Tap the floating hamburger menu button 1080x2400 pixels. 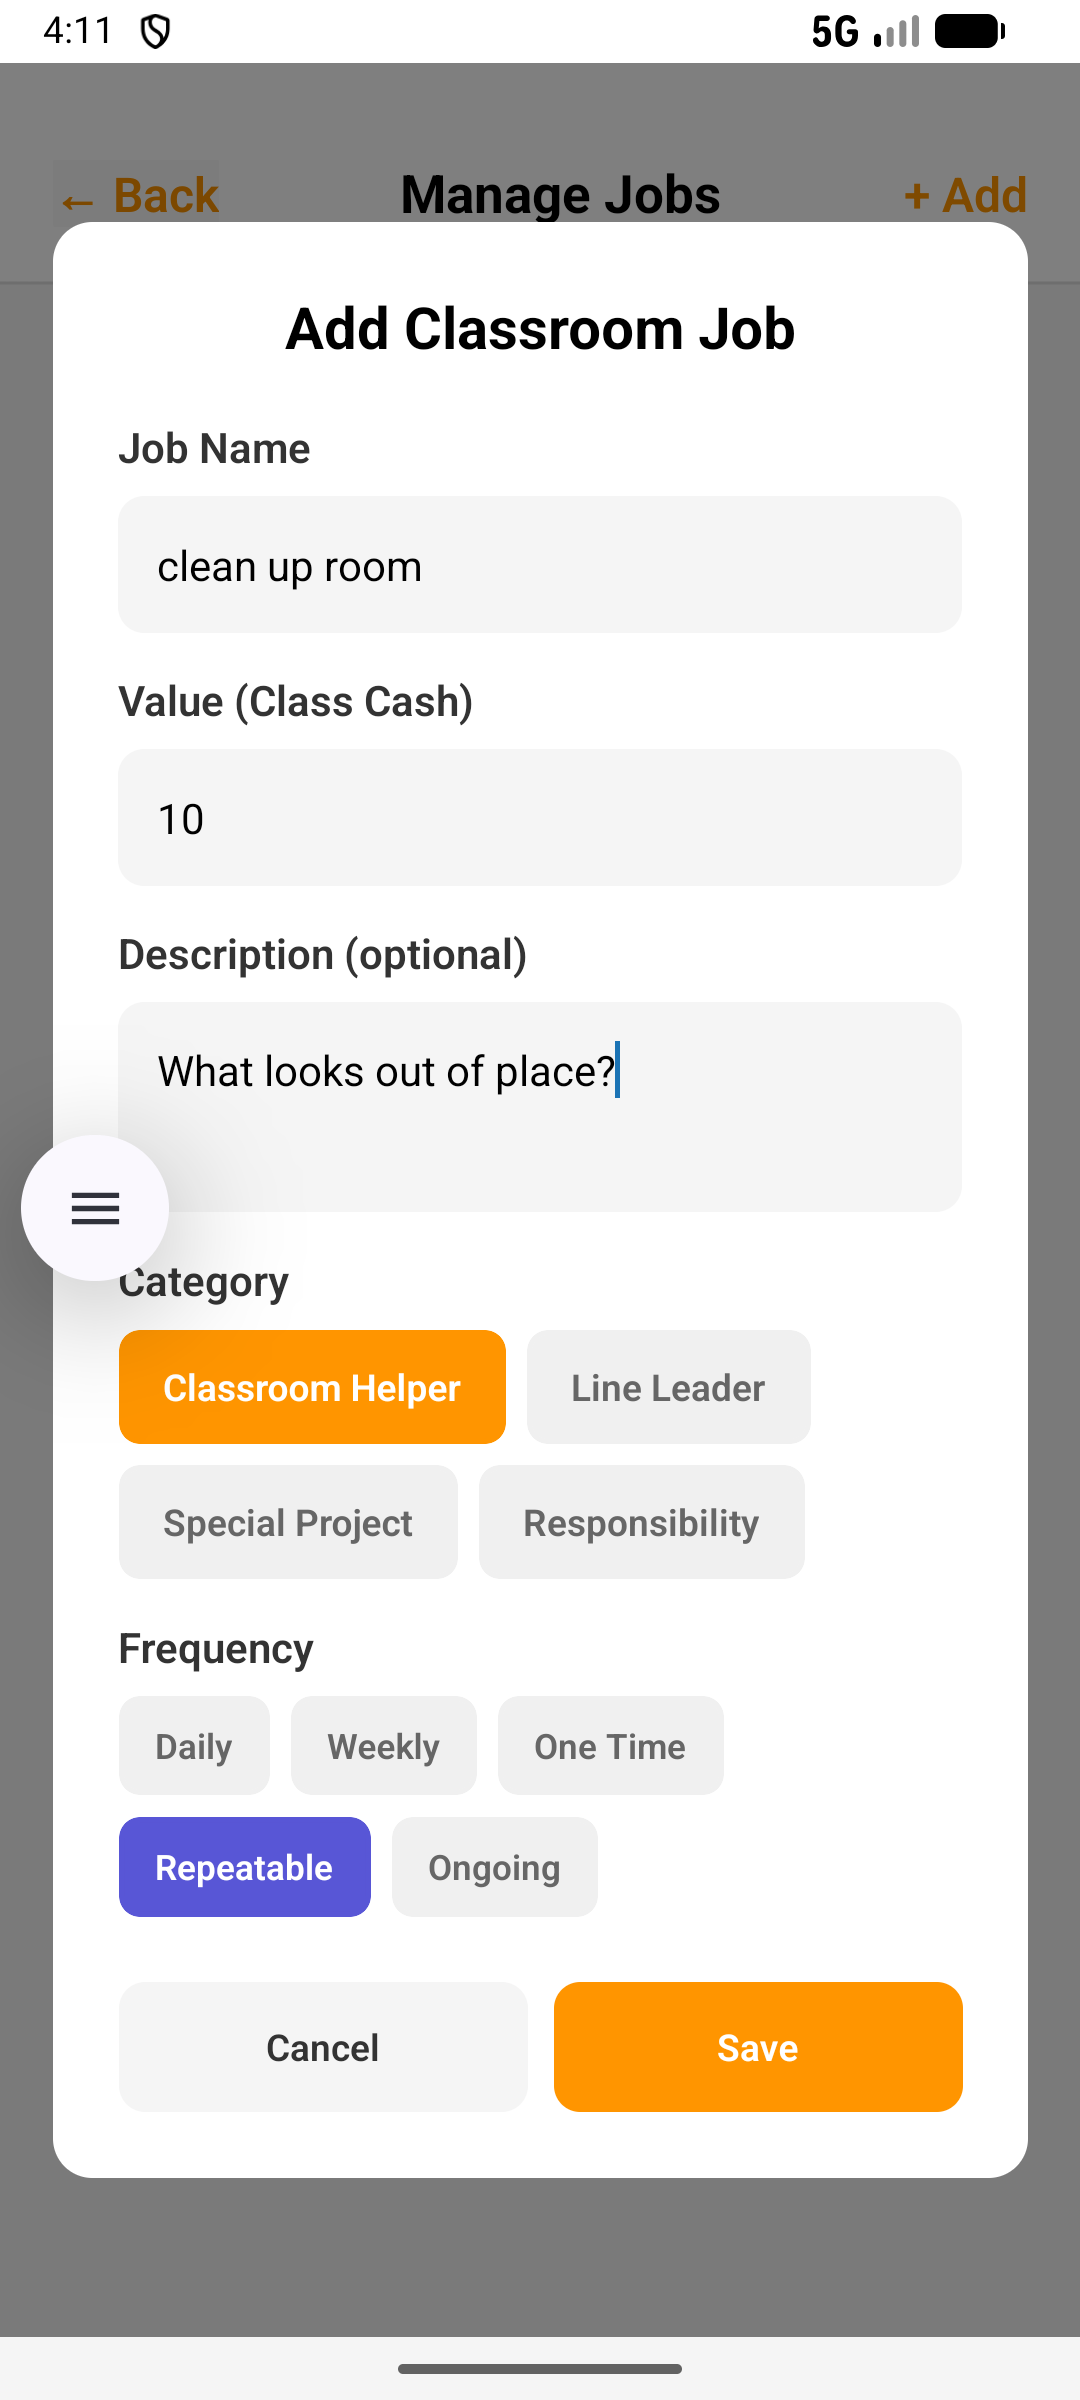[95, 1208]
